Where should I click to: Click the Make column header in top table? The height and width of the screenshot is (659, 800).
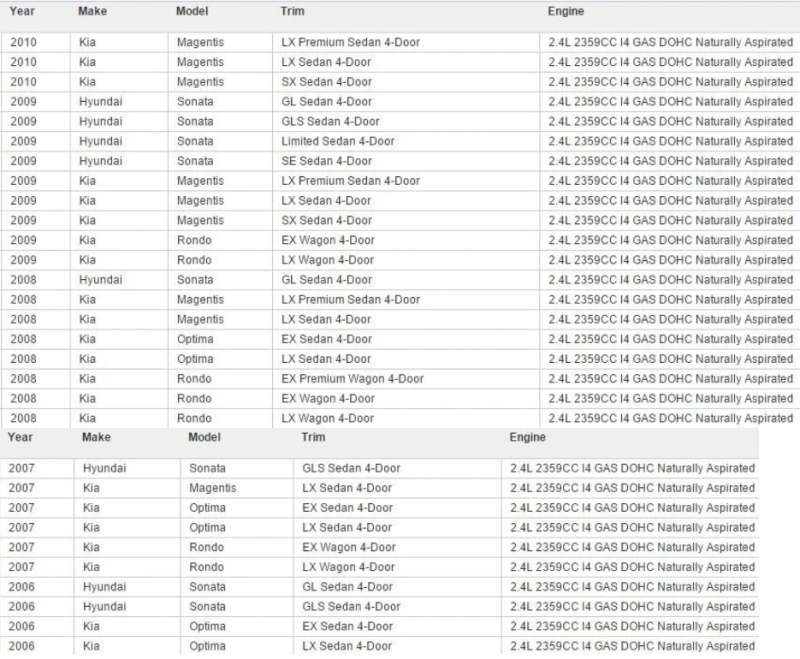92,11
